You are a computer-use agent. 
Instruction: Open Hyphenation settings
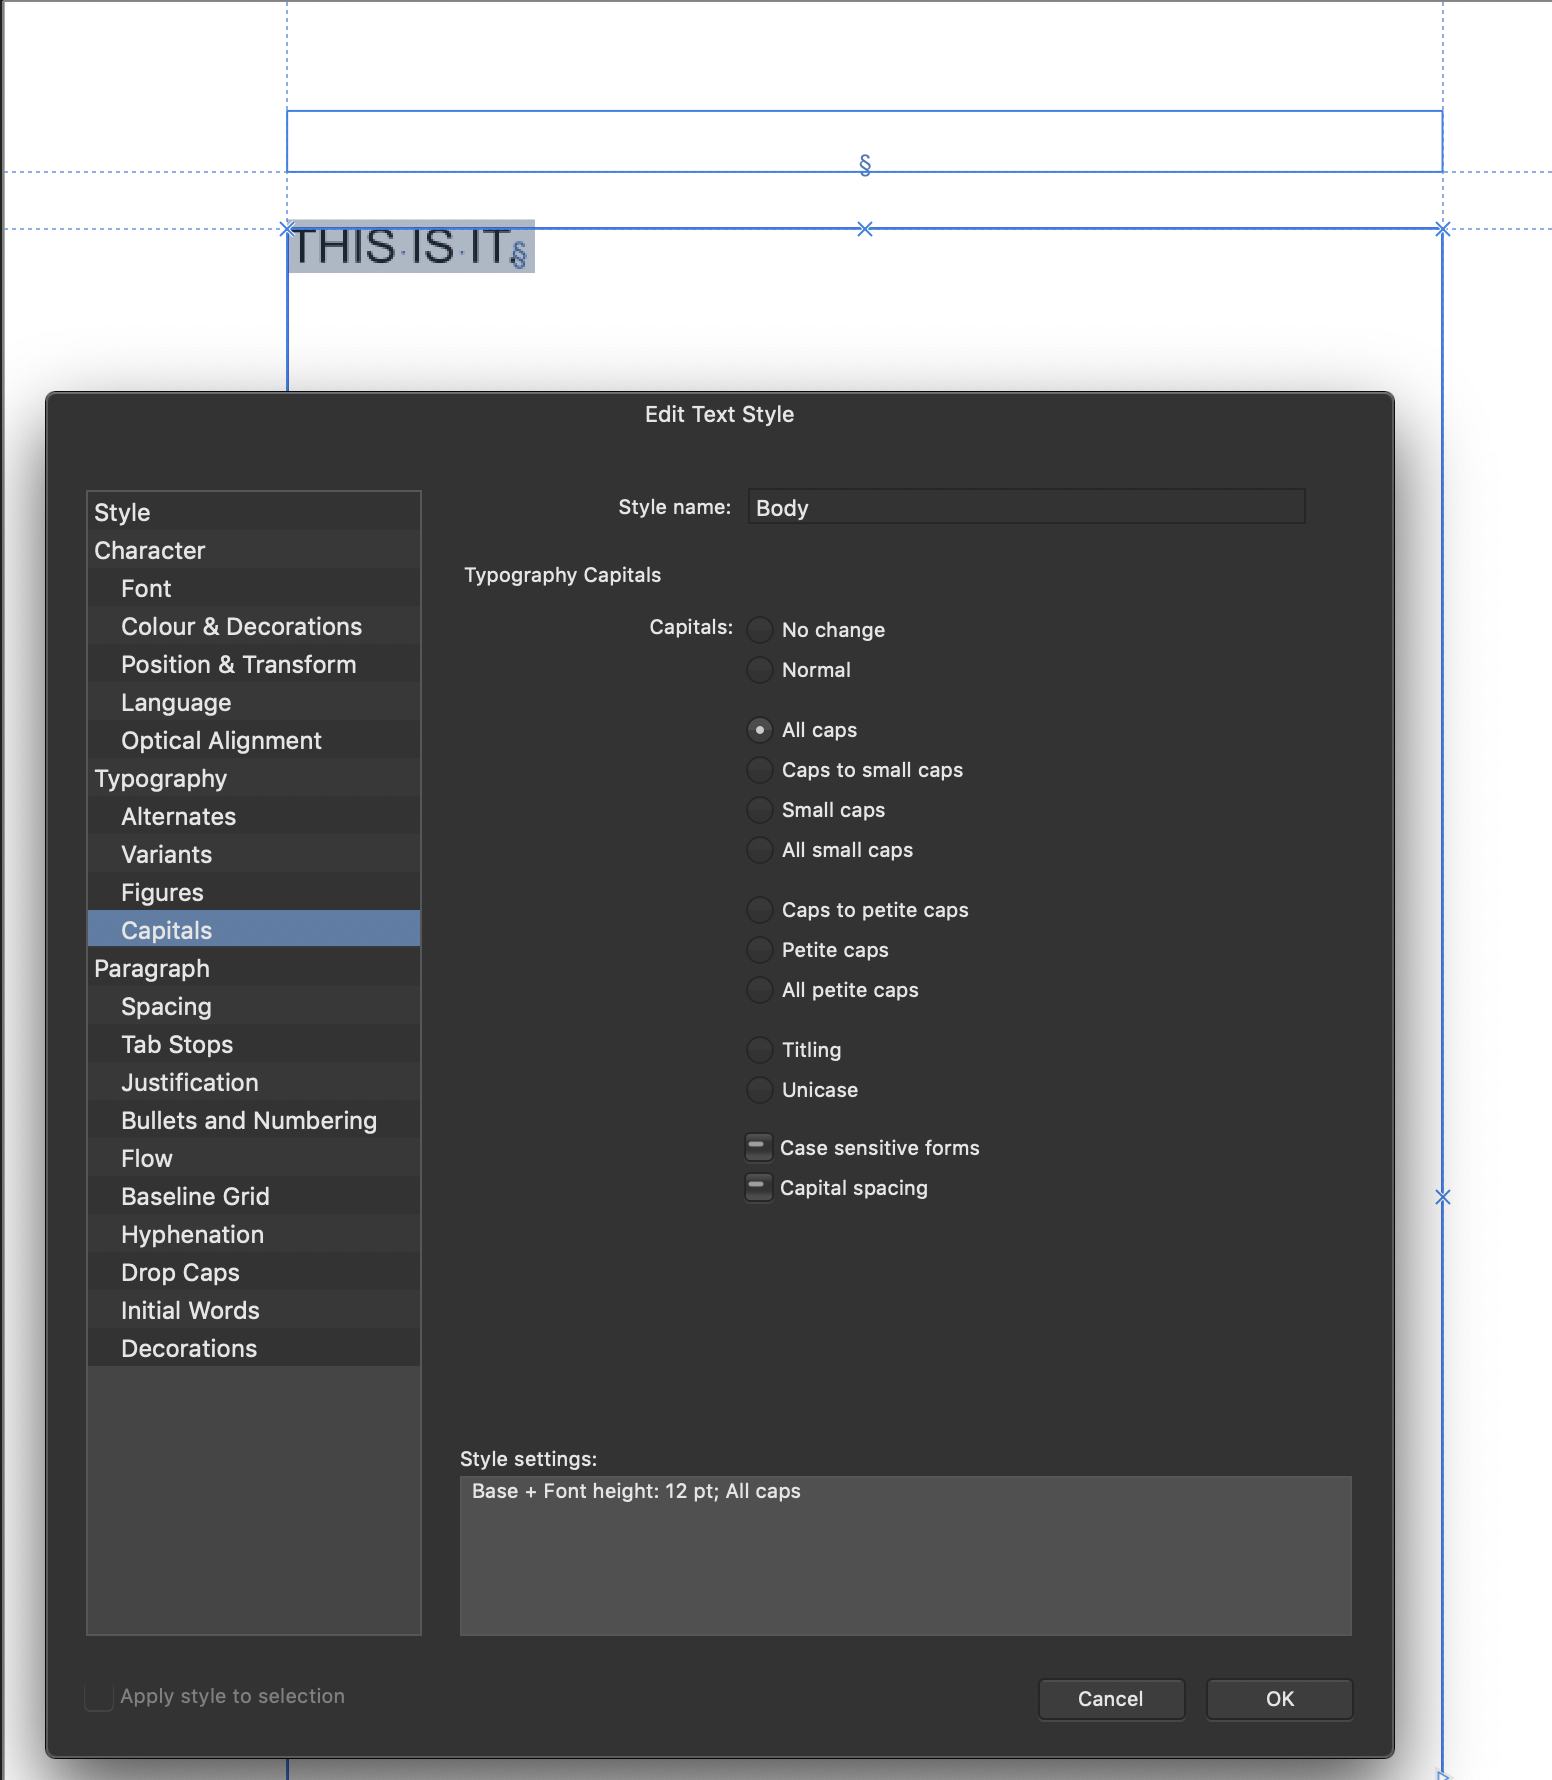[x=254, y=1234]
